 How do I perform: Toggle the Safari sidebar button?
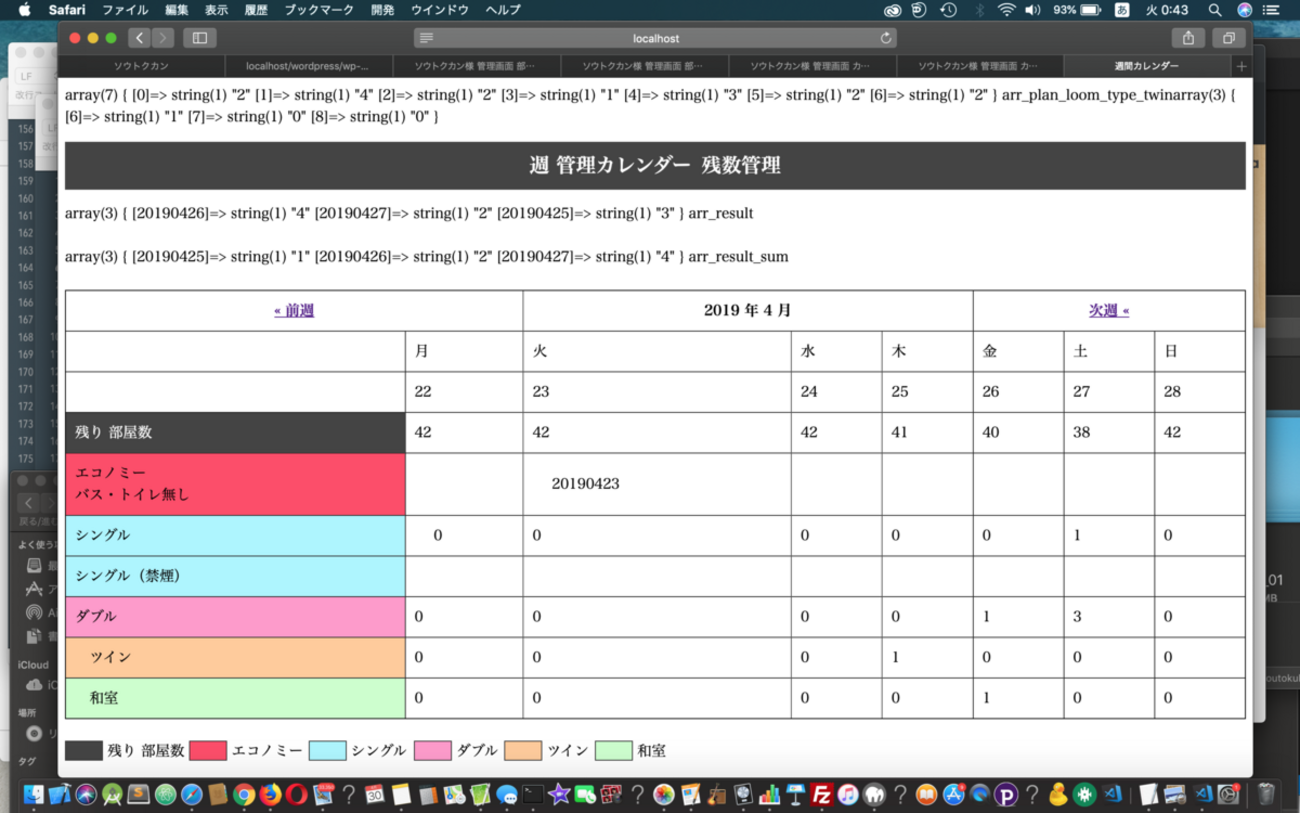pos(200,38)
